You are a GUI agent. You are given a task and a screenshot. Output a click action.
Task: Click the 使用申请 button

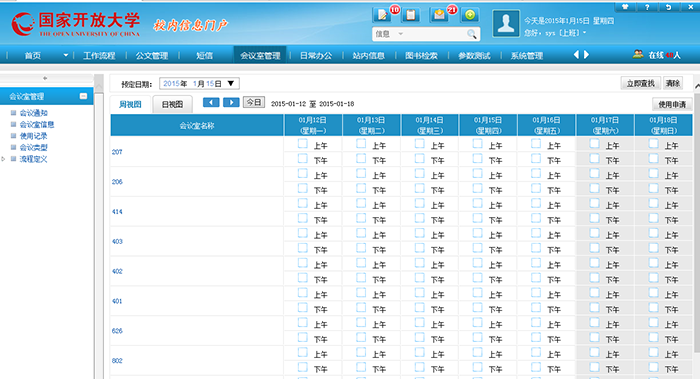coord(672,104)
